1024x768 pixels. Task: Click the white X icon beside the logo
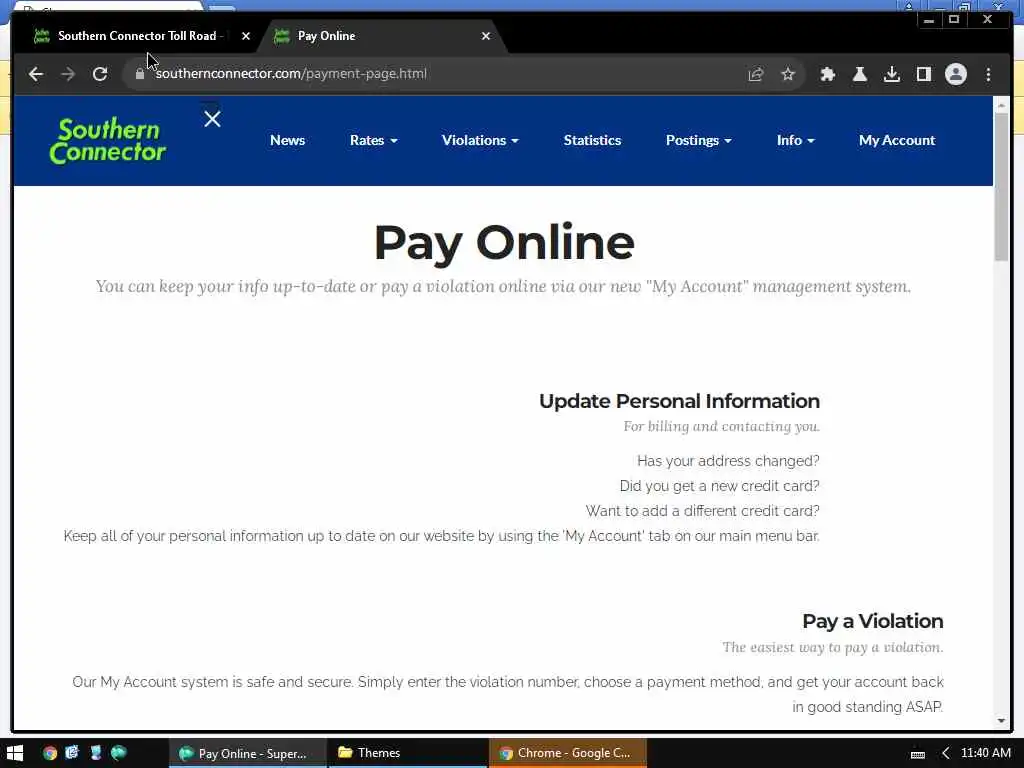[212, 119]
